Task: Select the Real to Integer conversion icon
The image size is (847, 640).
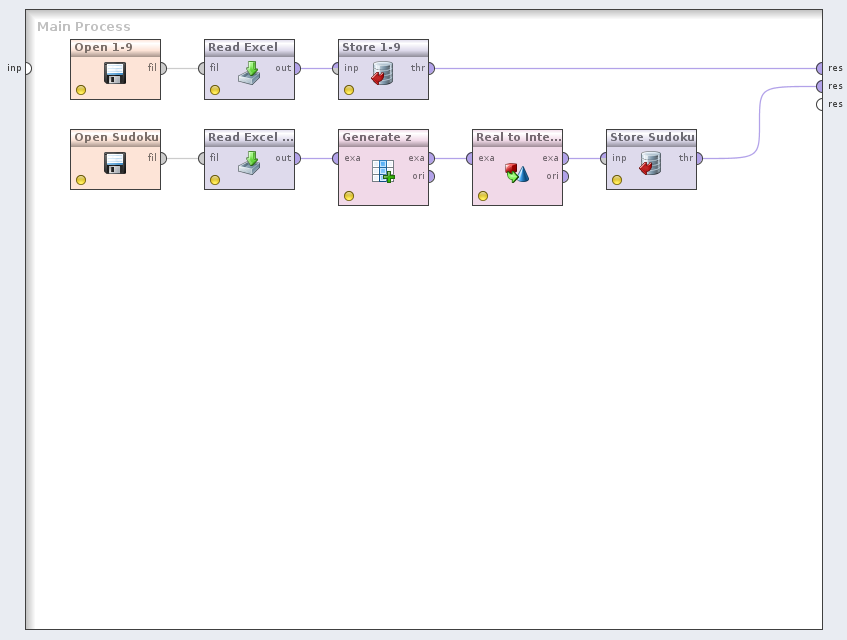Action: (517, 172)
